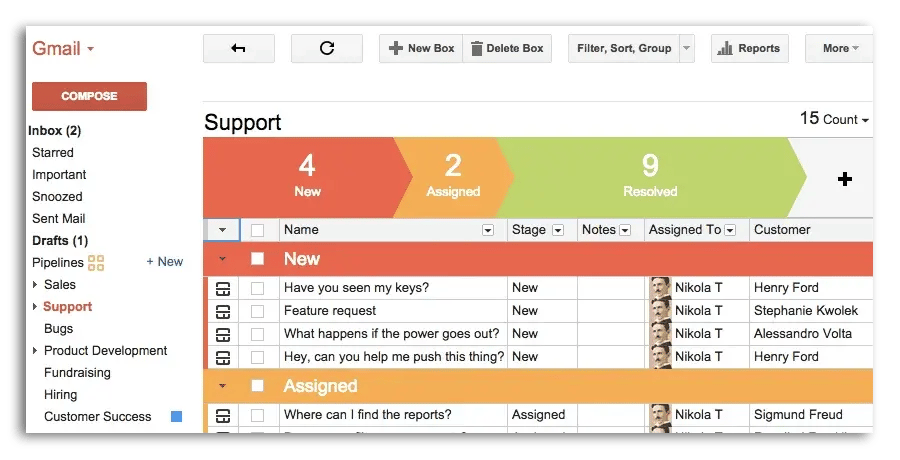Click box icon beside 'Feature request' row
The height and width of the screenshot is (460, 900).
pos(223,311)
